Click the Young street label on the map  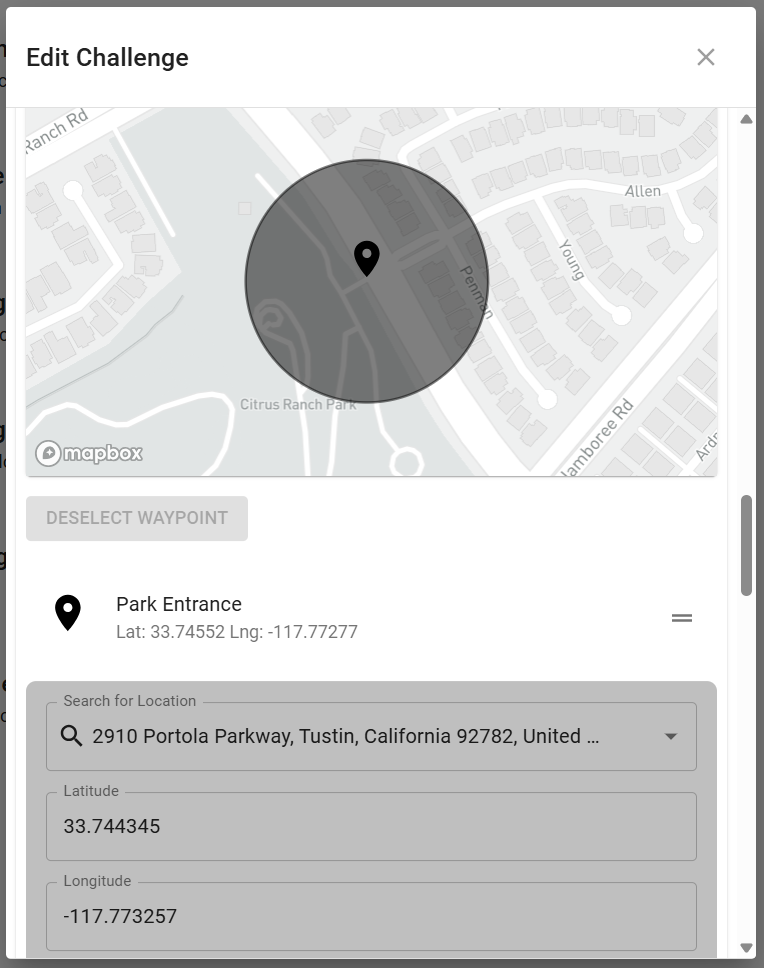click(571, 260)
